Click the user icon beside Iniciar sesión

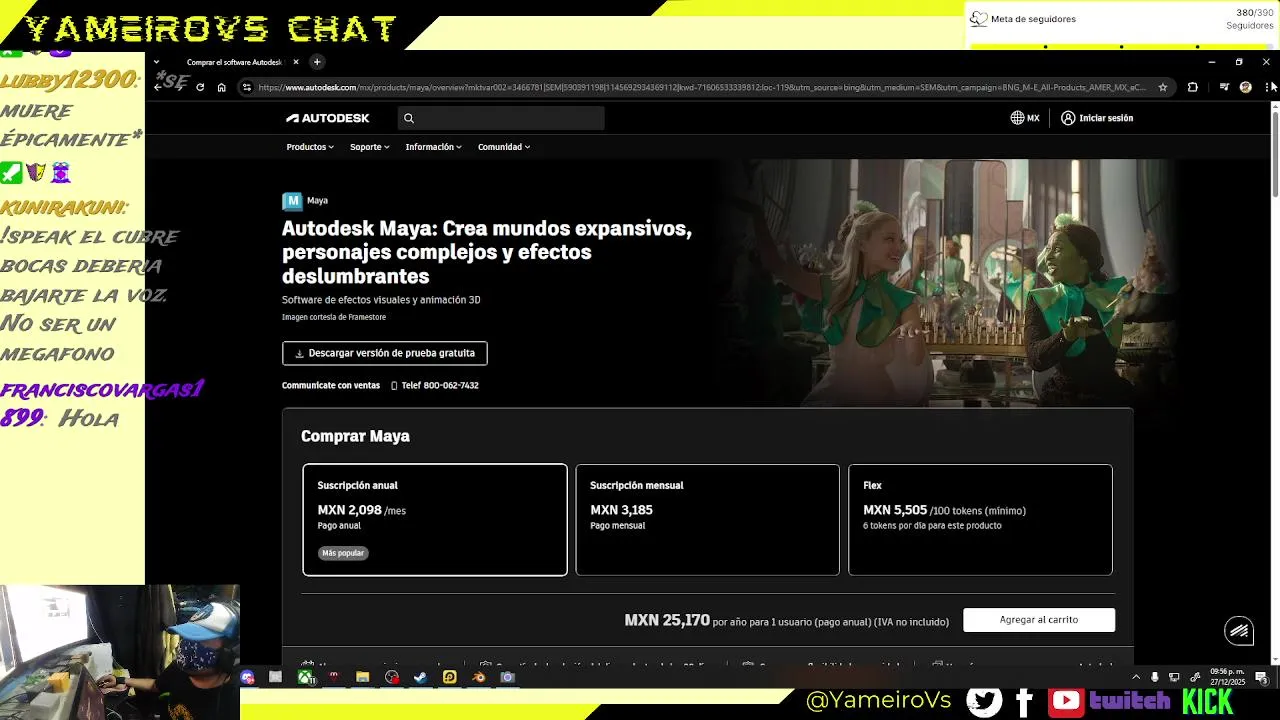click(1068, 118)
